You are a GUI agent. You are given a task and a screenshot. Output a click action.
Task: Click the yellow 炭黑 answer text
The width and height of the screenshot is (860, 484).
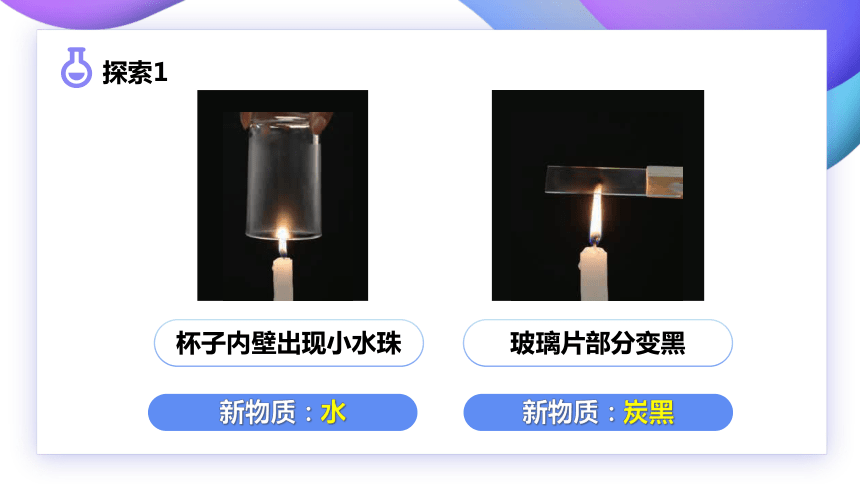[x=649, y=412]
